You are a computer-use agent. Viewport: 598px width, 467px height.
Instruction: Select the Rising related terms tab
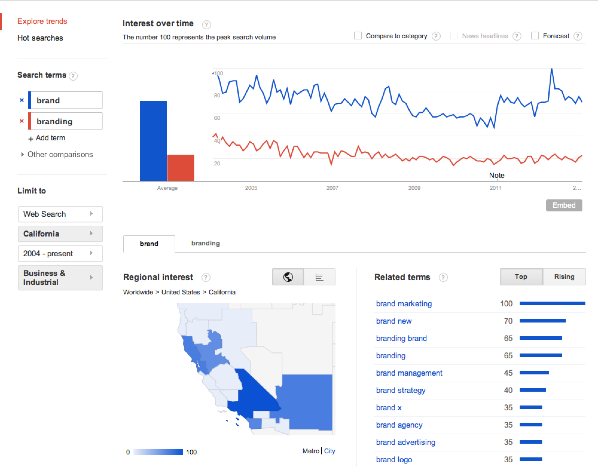click(564, 277)
